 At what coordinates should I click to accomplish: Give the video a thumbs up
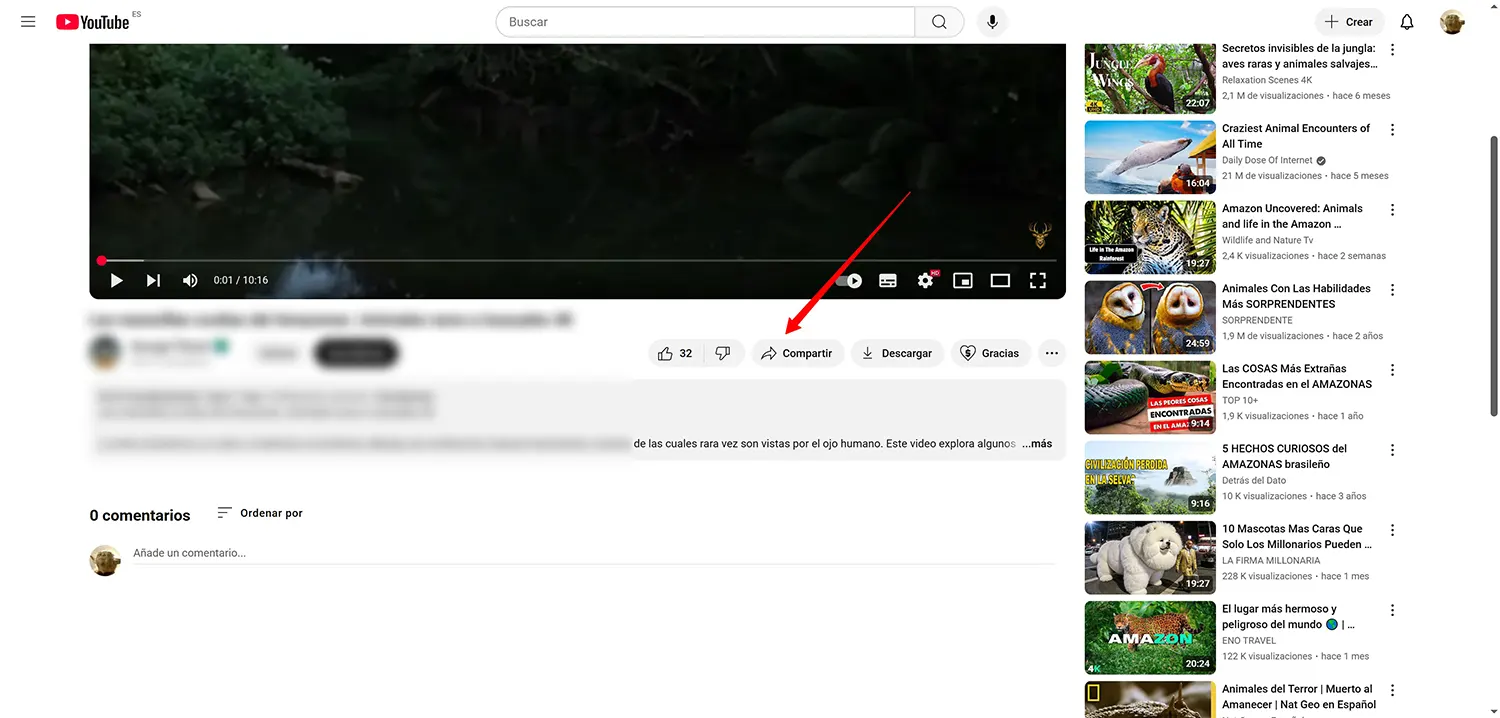click(x=665, y=353)
